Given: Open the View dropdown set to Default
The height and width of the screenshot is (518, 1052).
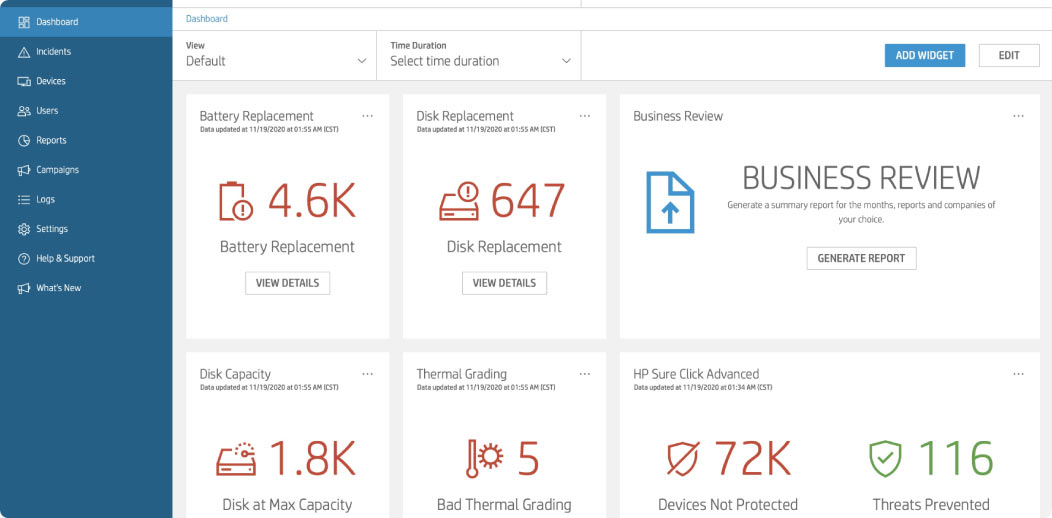Looking at the screenshot, I should coord(277,60).
